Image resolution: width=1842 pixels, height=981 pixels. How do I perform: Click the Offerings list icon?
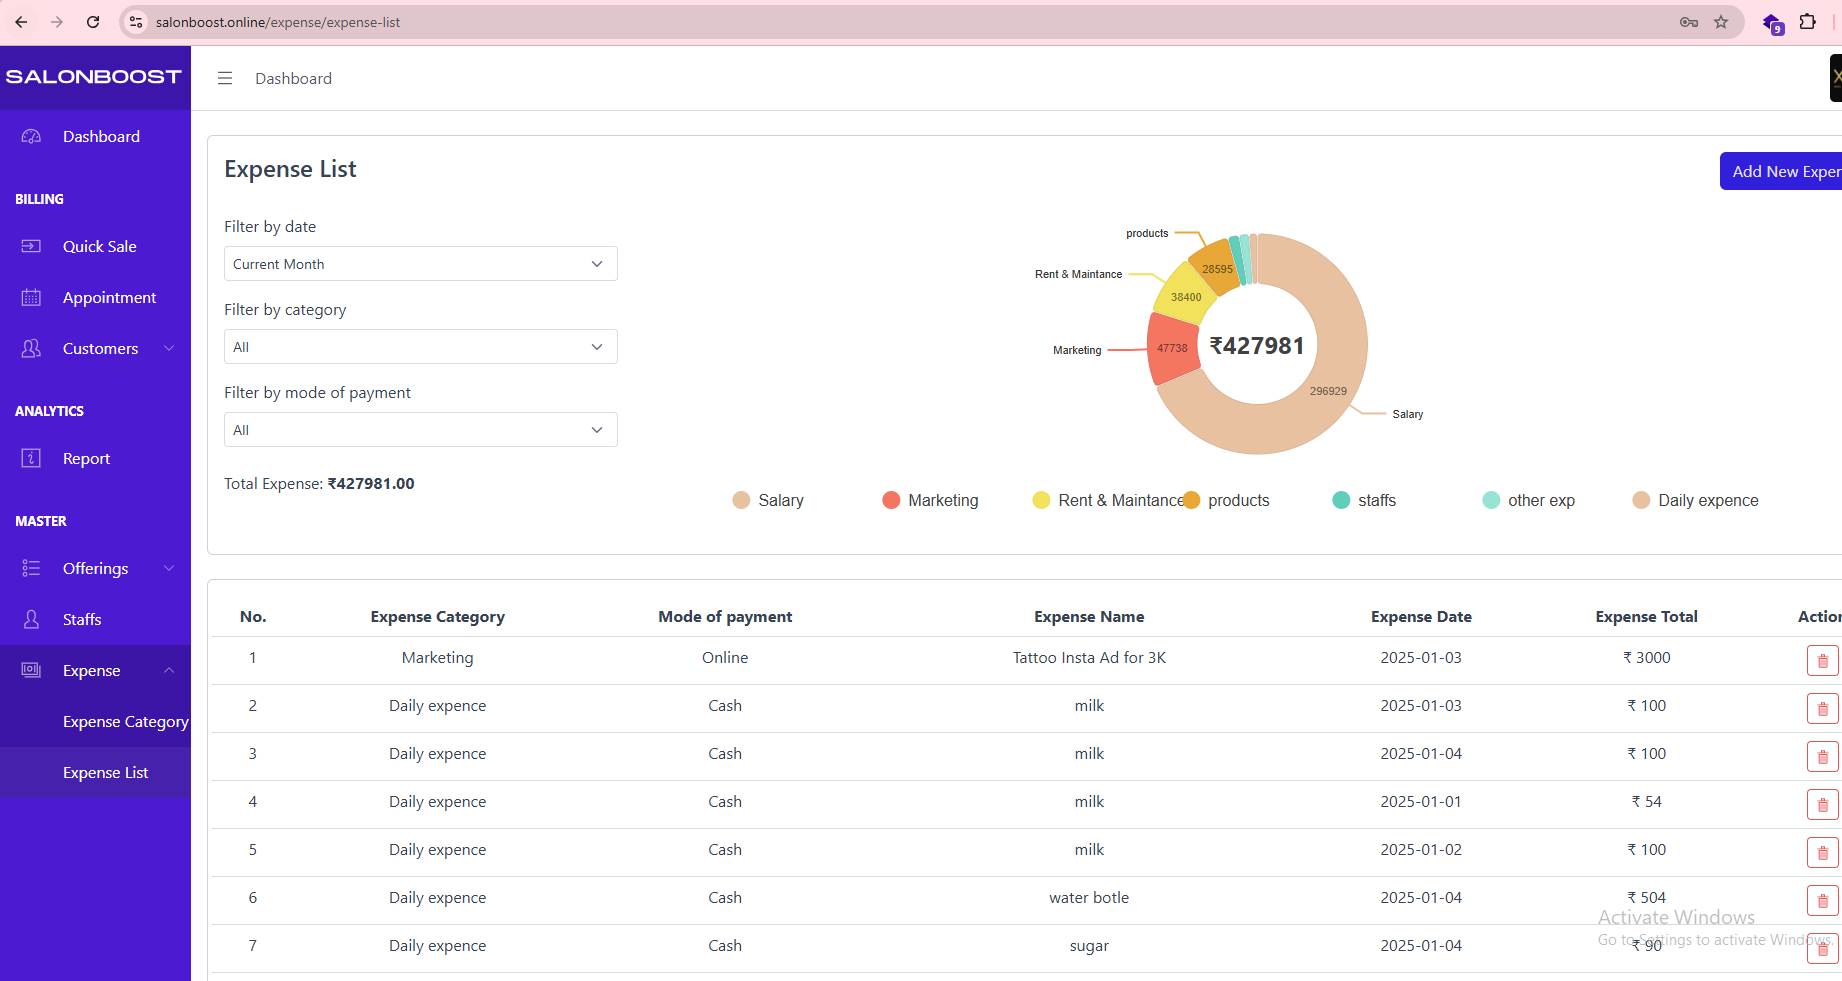[31, 568]
